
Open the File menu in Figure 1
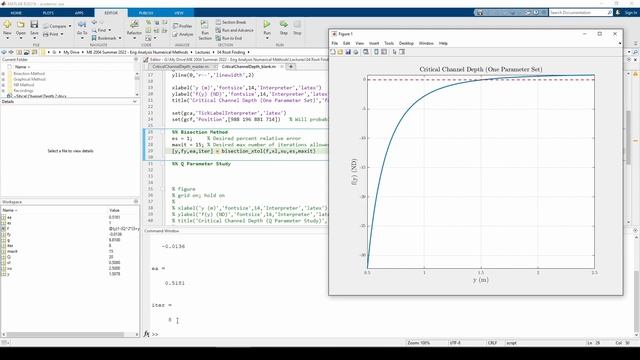tap(334, 43)
